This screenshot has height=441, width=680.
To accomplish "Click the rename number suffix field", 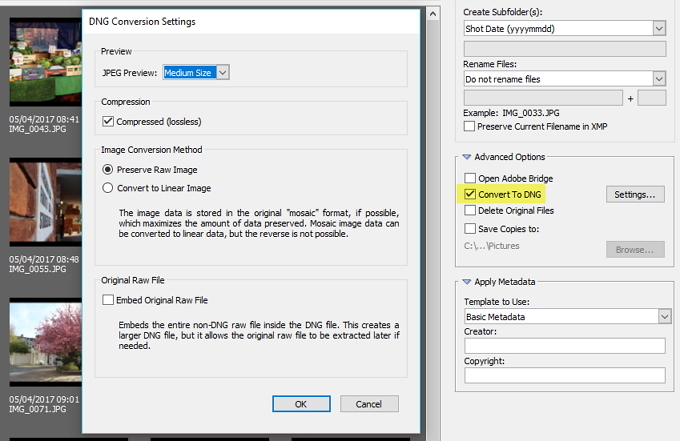I will coord(652,98).
